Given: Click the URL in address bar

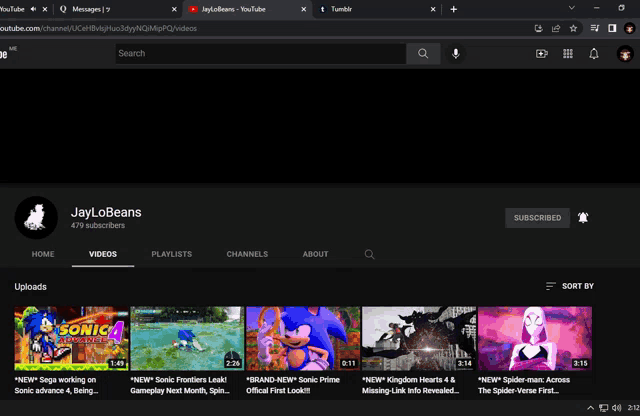Looking at the screenshot, I should click(x=98, y=28).
